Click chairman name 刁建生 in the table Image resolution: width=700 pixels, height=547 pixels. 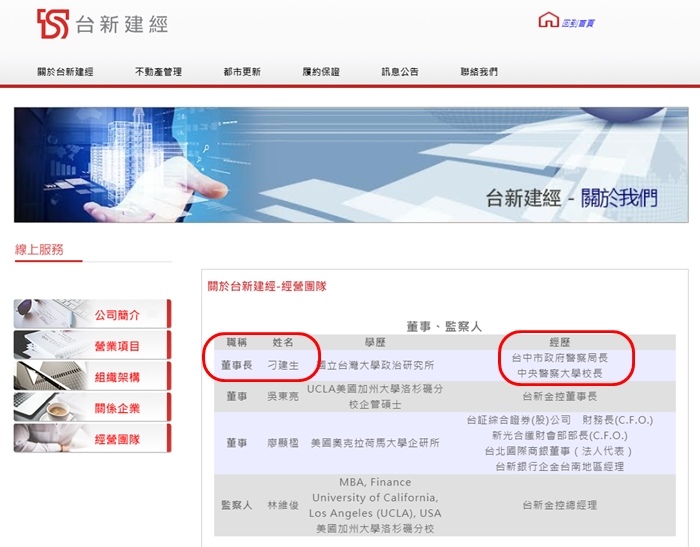(x=283, y=365)
